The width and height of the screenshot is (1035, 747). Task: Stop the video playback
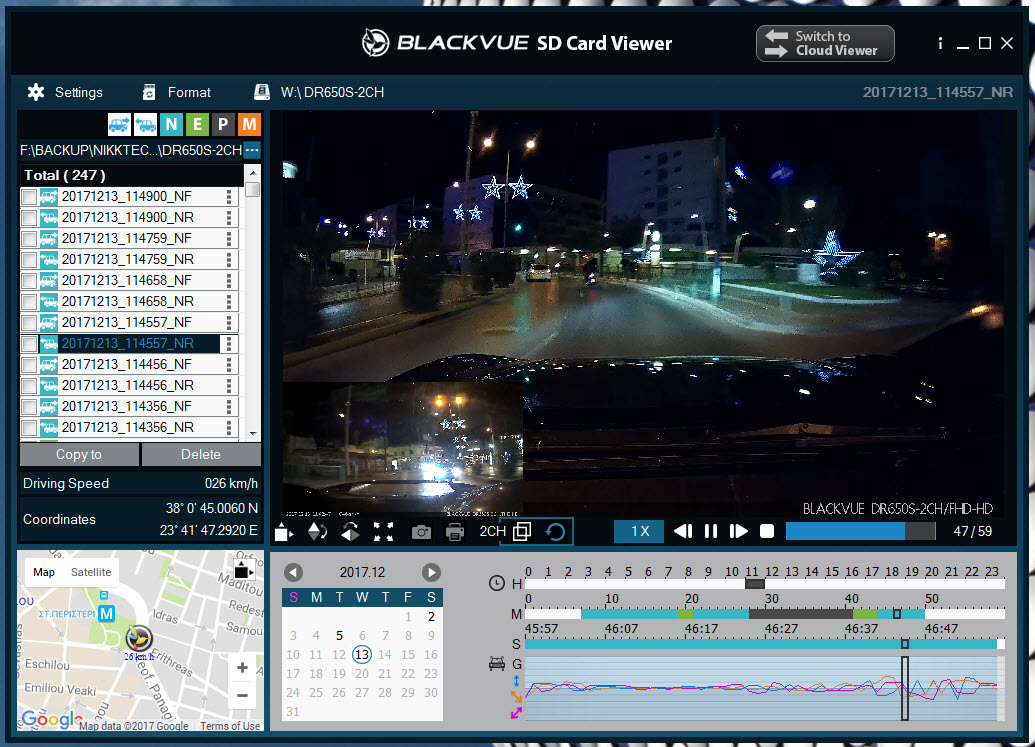click(x=767, y=531)
